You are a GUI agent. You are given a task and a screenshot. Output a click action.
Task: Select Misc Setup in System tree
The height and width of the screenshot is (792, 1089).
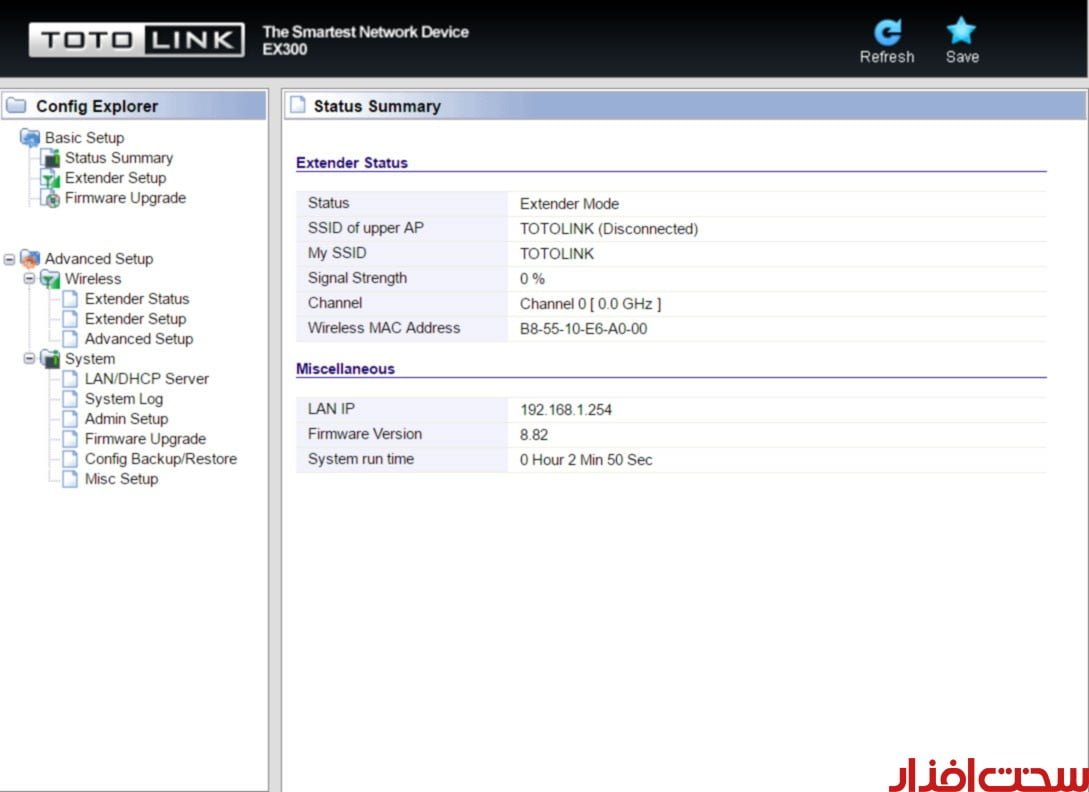tap(121, 479)
